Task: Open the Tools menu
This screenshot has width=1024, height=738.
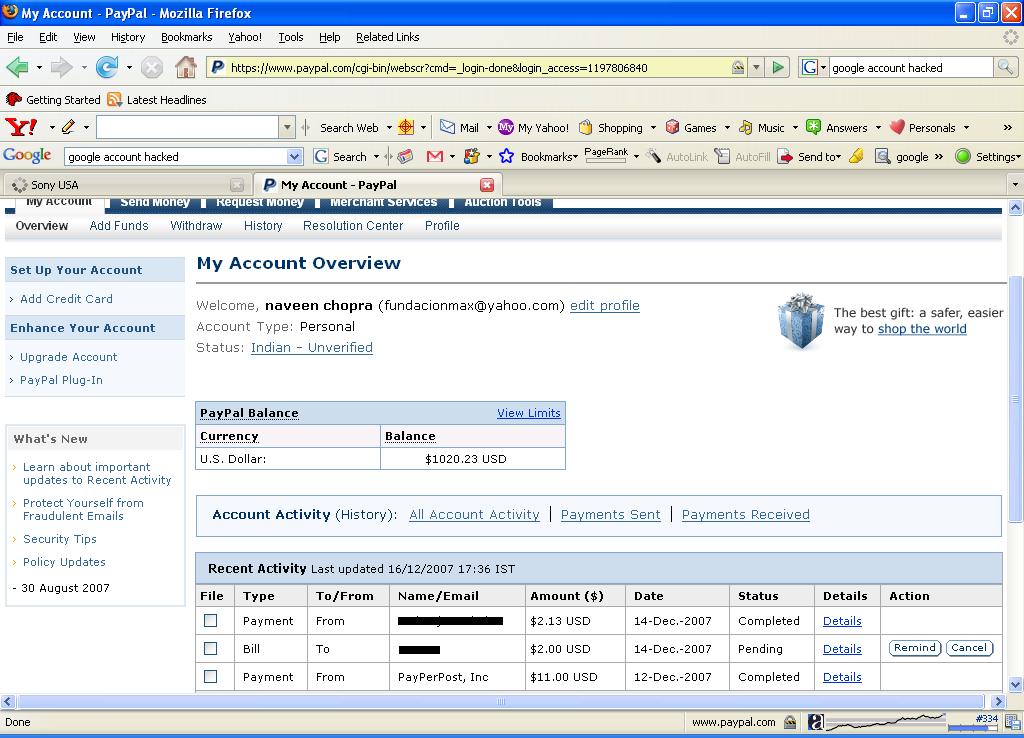Action: pyautogui.click(x=291, y=37)
